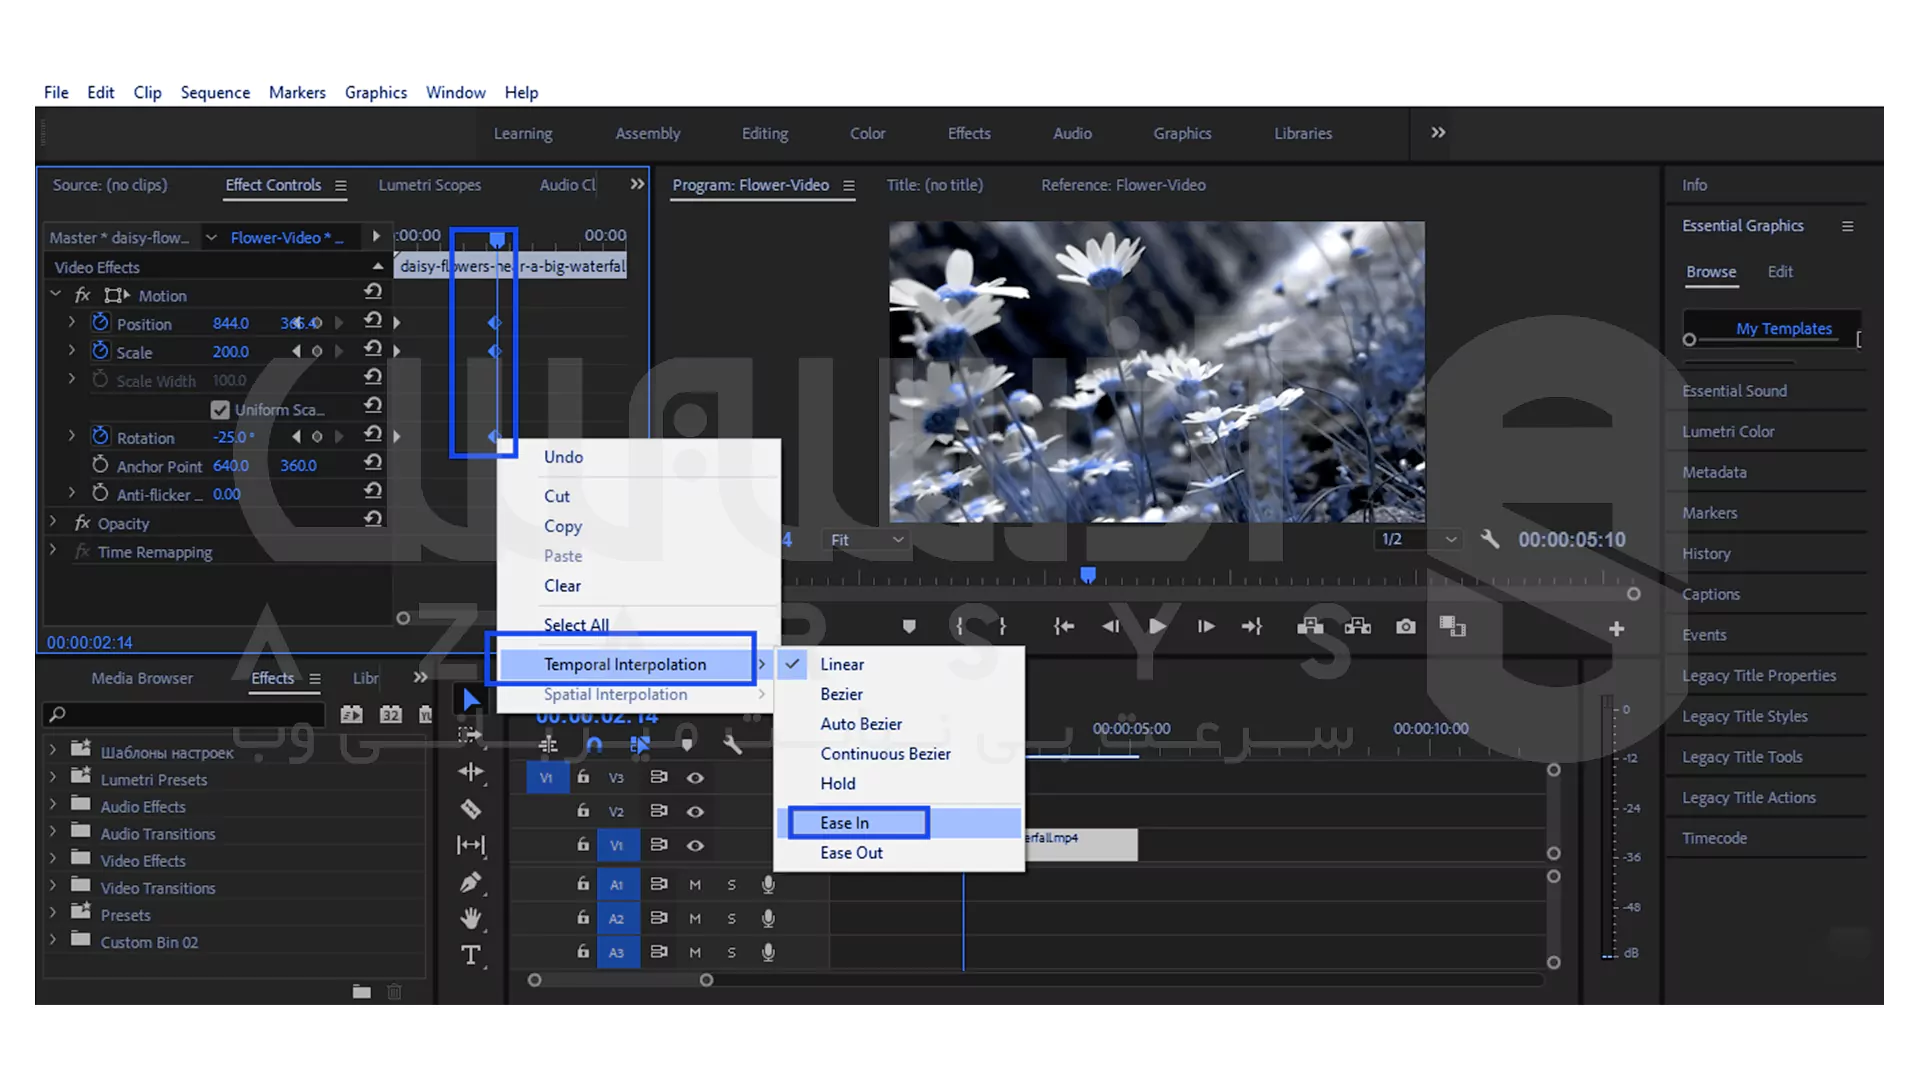Screen dimensions: 1920x1080
Task: Expand the Opacity effect properties
Action: point(53,522)
